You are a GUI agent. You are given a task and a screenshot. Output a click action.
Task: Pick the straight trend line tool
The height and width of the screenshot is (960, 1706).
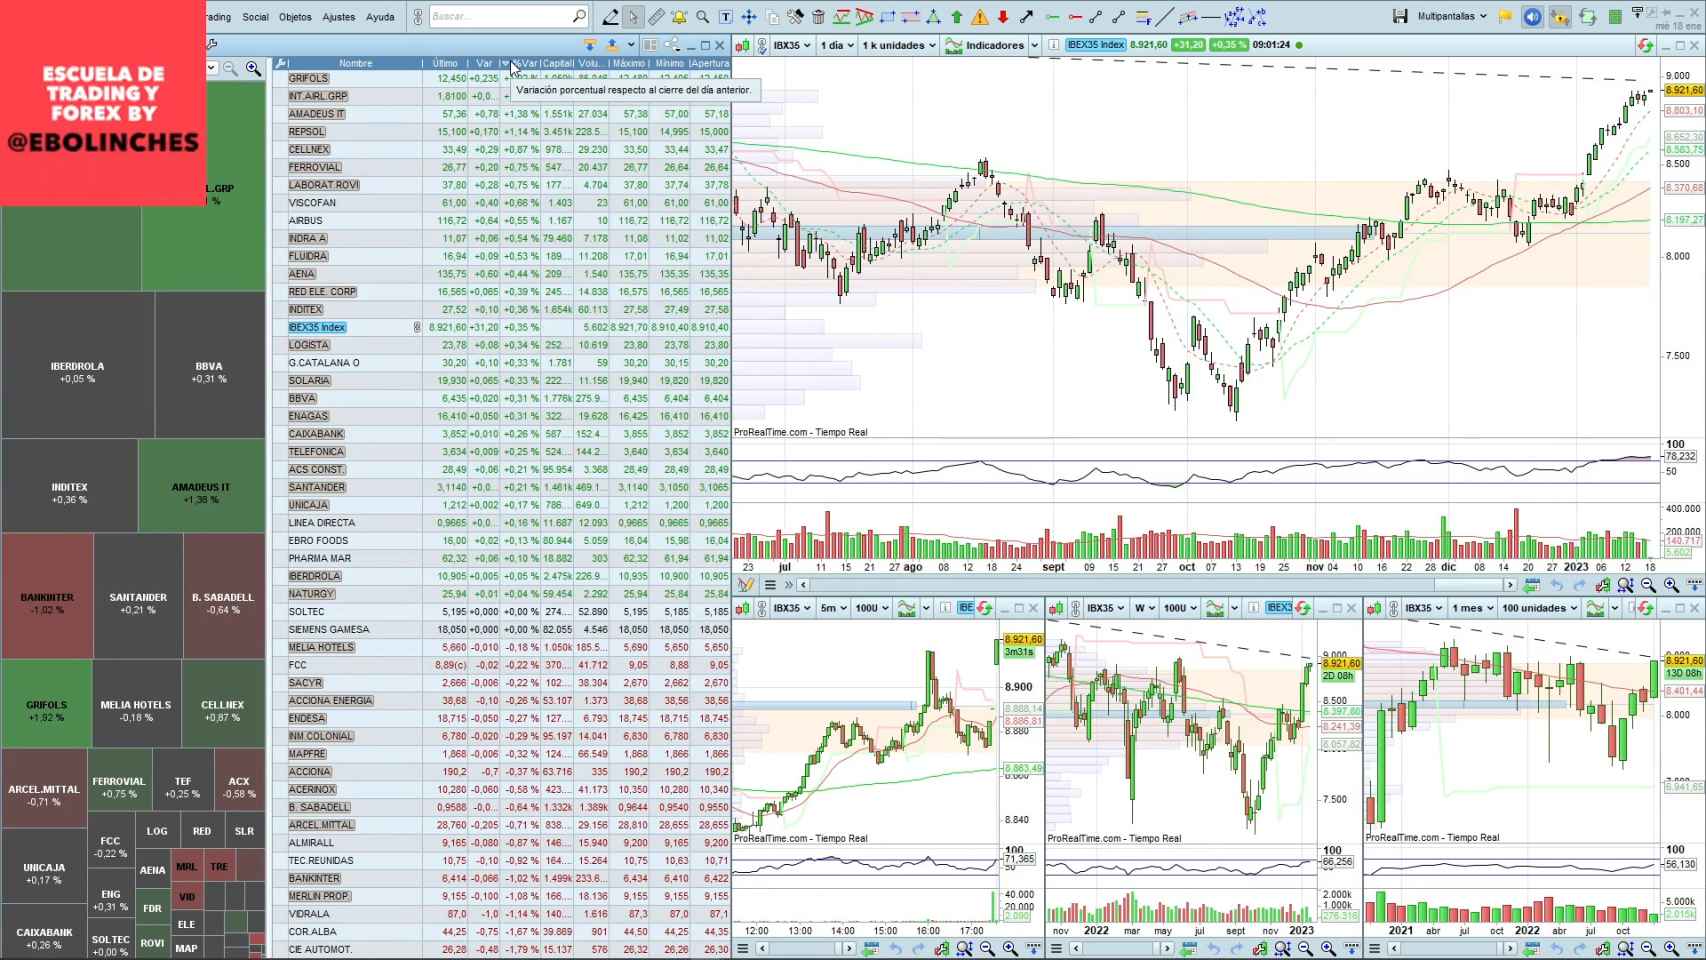pyautogui.click(x=1165, y=16)
